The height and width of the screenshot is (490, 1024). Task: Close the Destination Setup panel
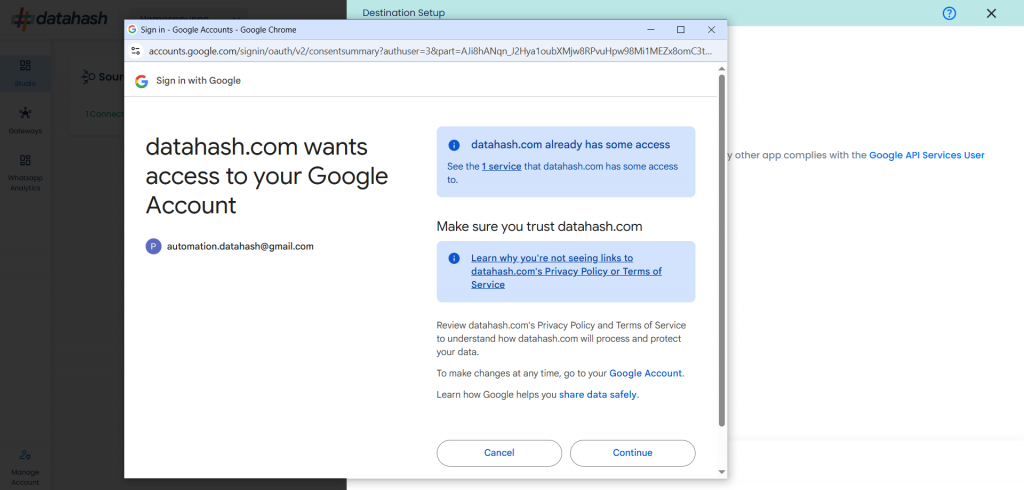[991, 13]
